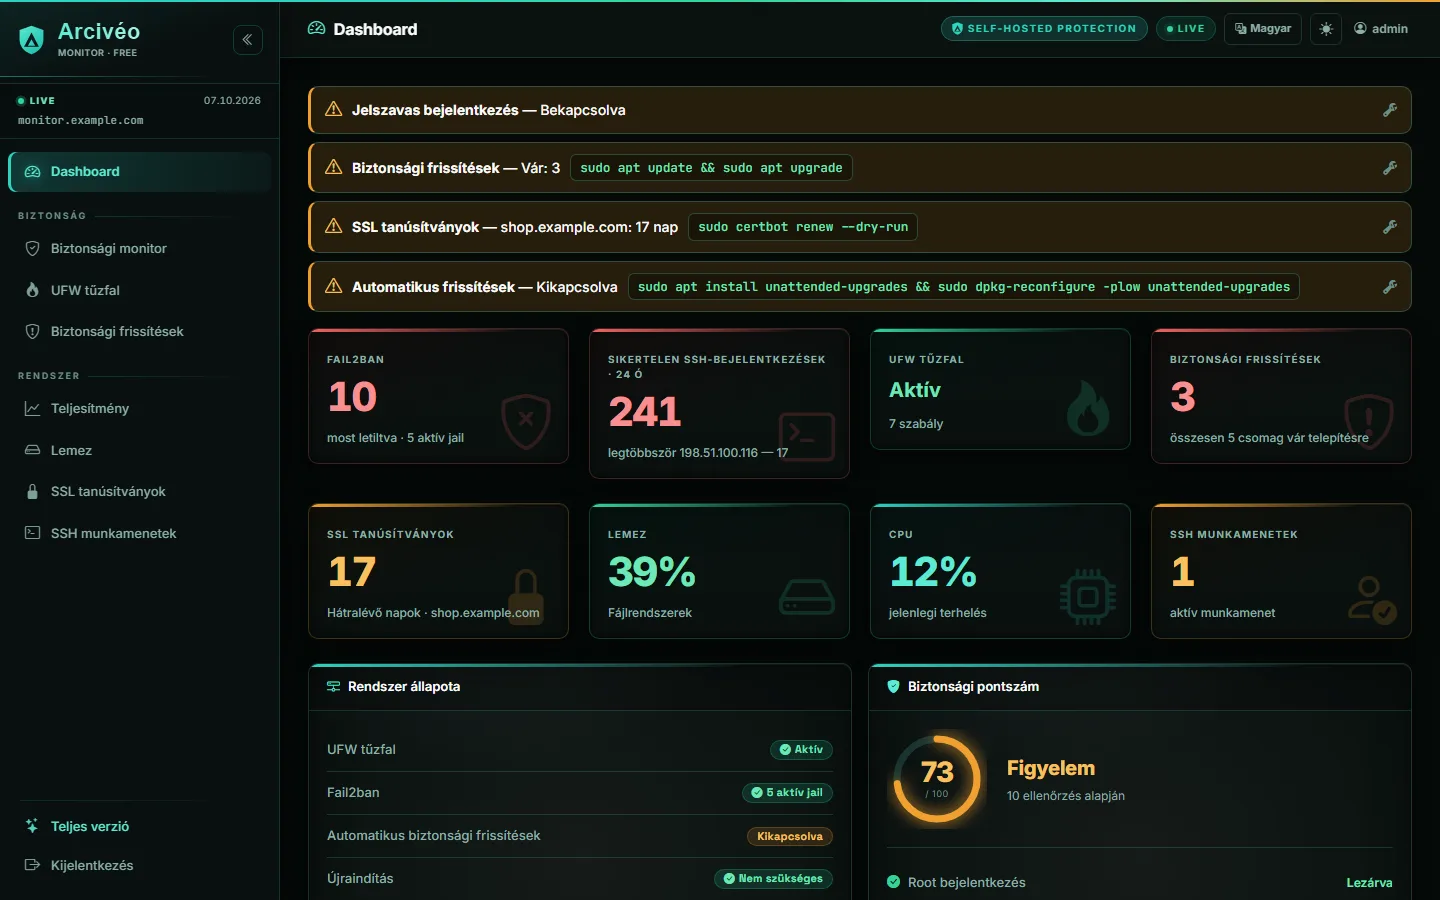Click the Lezárva status for Root bejelentkezés
The height and width of the screenshot is (900, 1440).
pyautogui.click(x=1369, y=883)
